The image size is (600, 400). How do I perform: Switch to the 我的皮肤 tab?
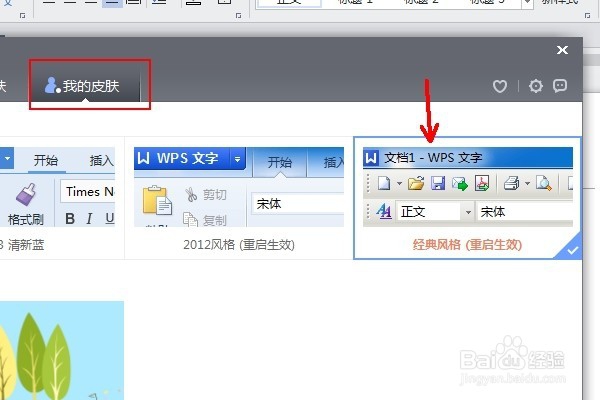86,86
